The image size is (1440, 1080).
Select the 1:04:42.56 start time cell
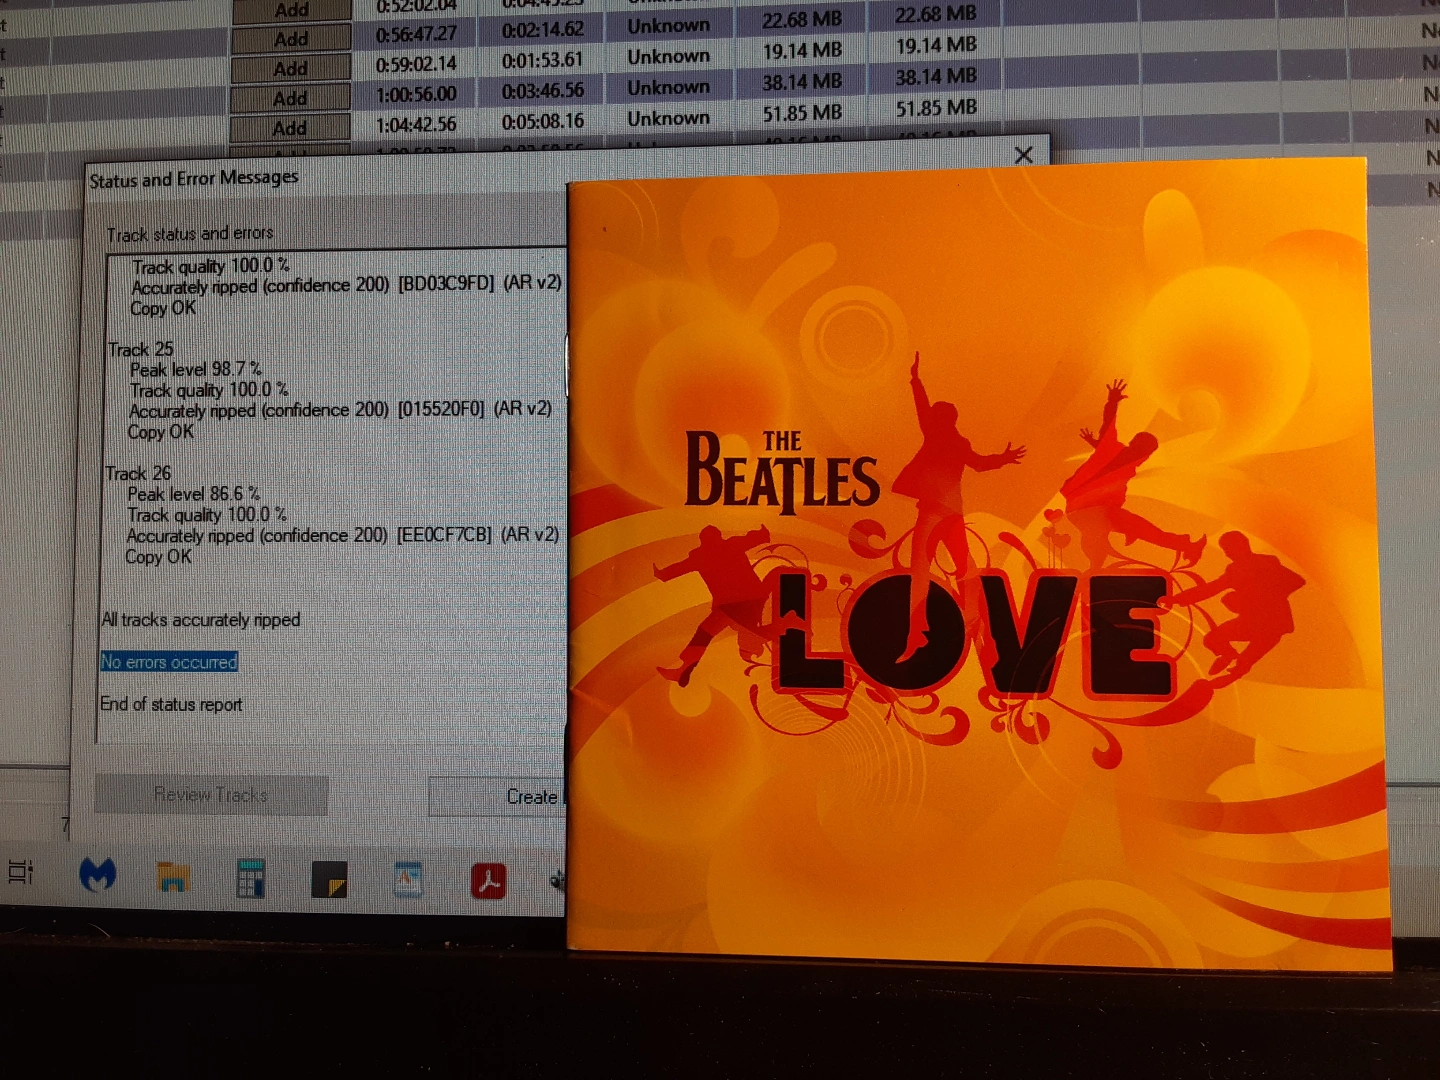pyautogui.click(x=416, y=125)
